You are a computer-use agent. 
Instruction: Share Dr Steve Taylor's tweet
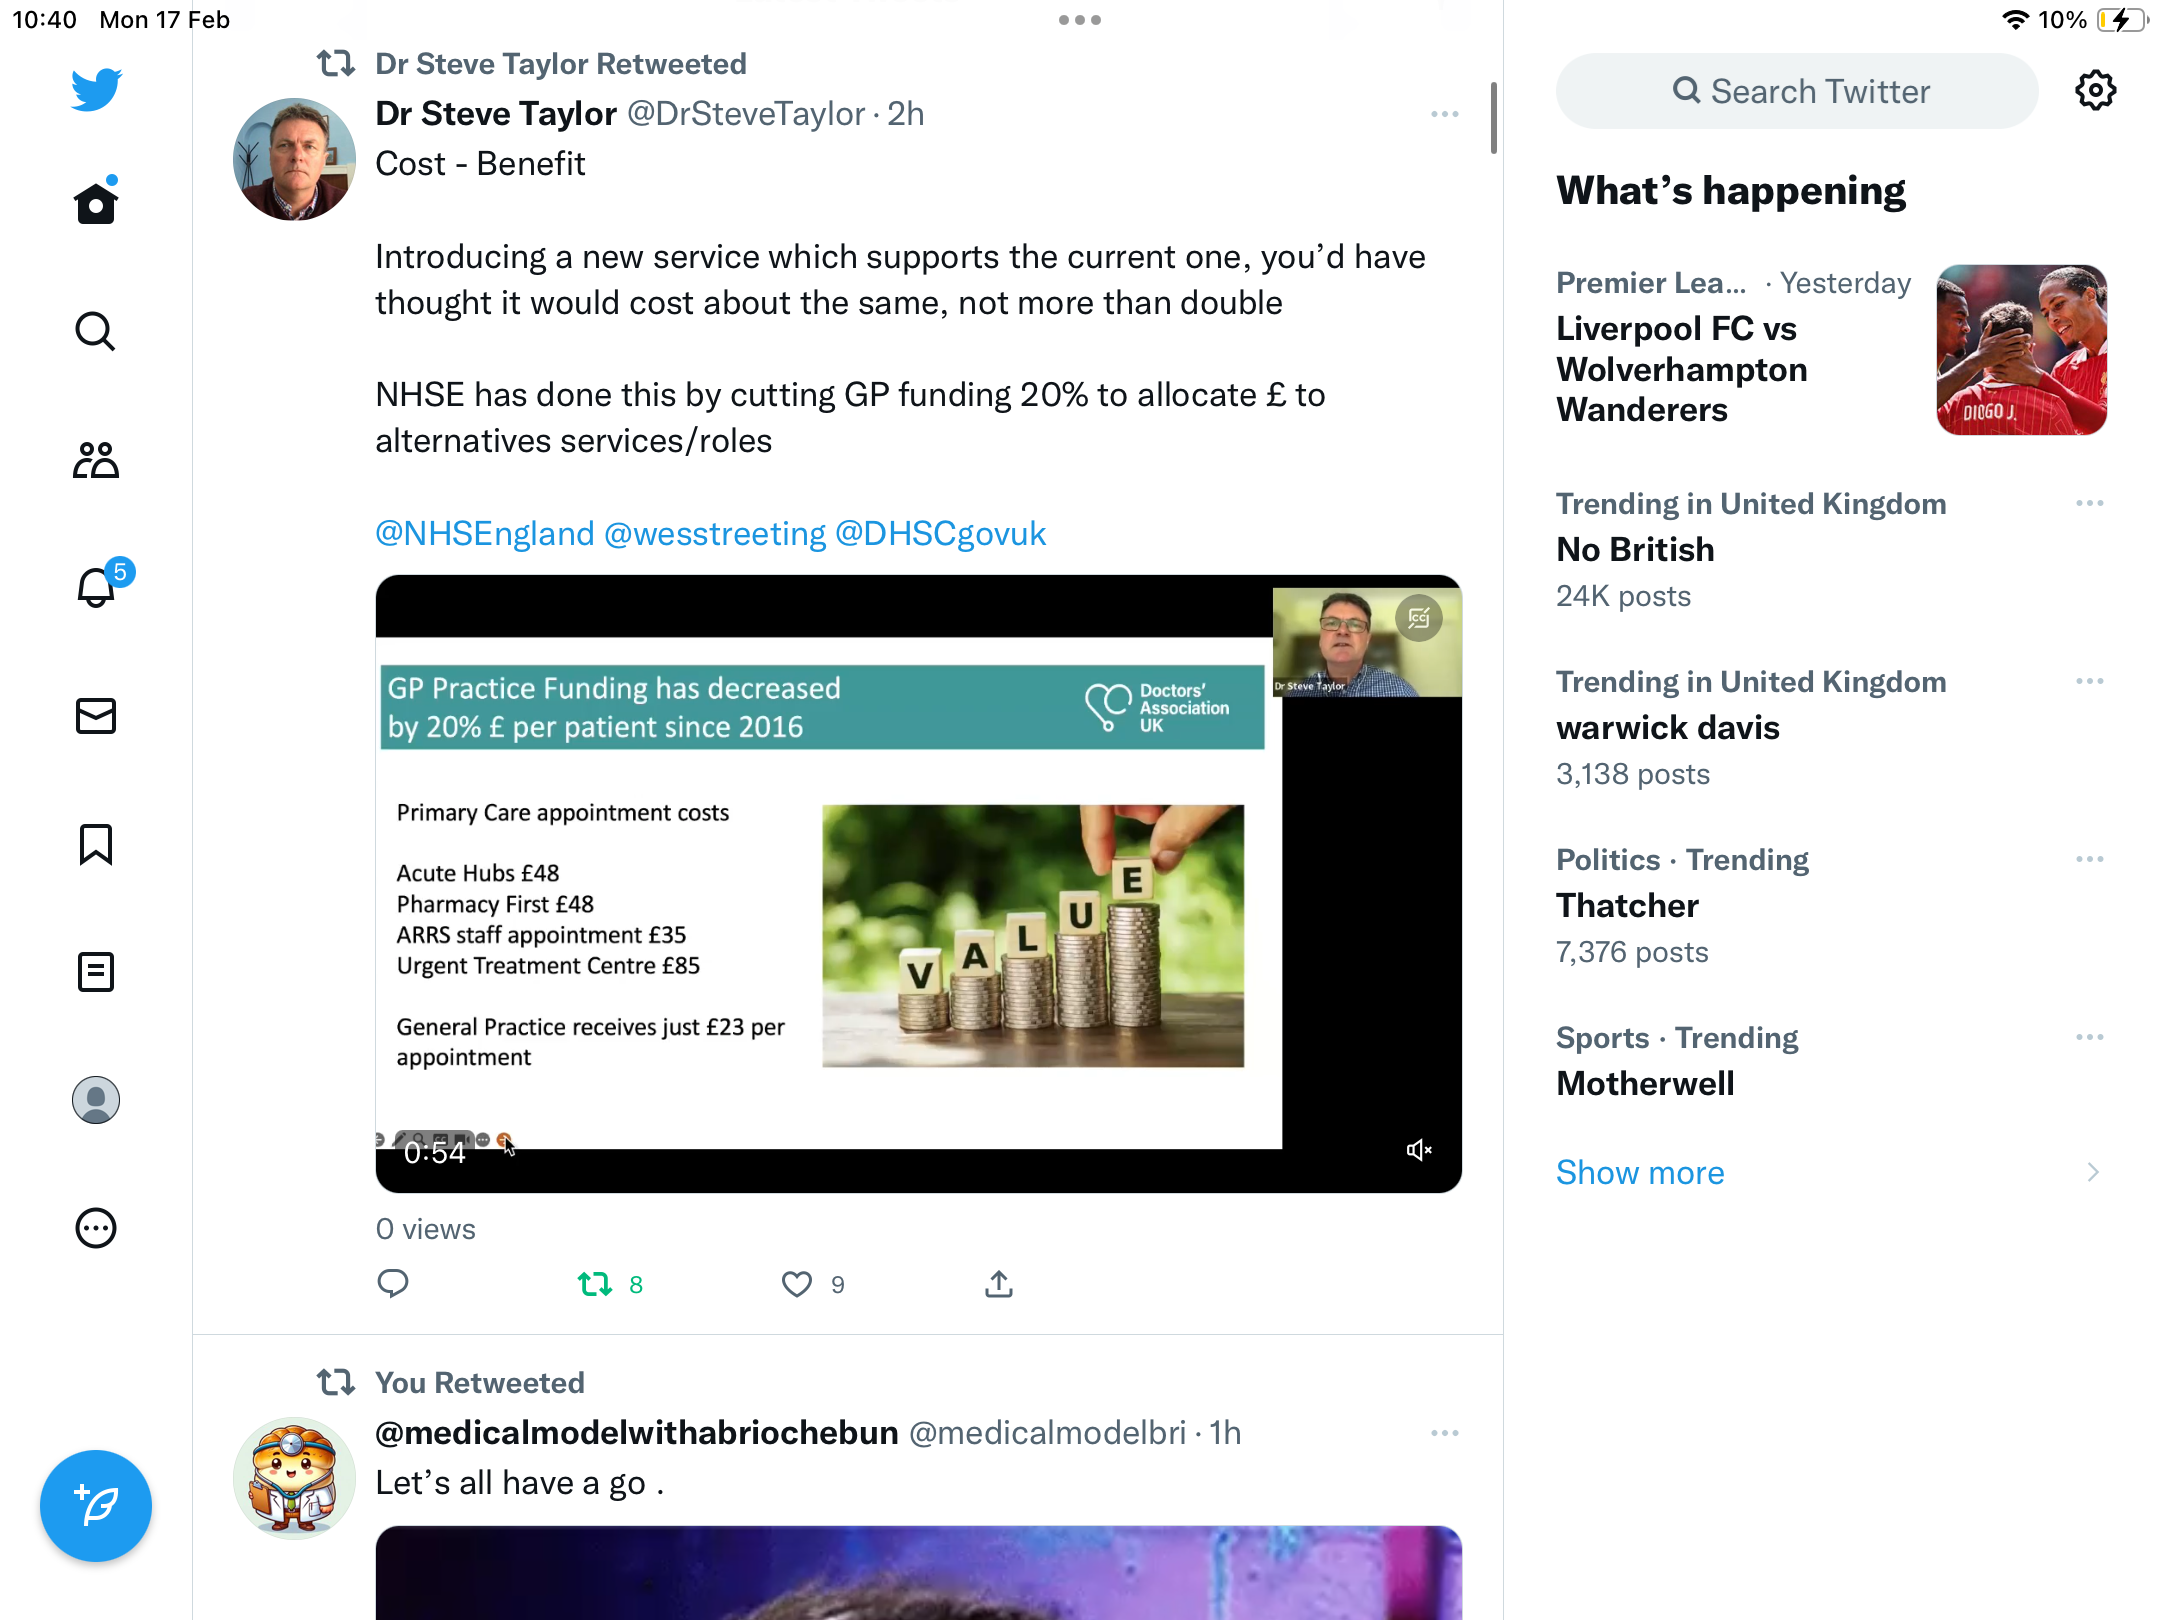coord(999,1284)
